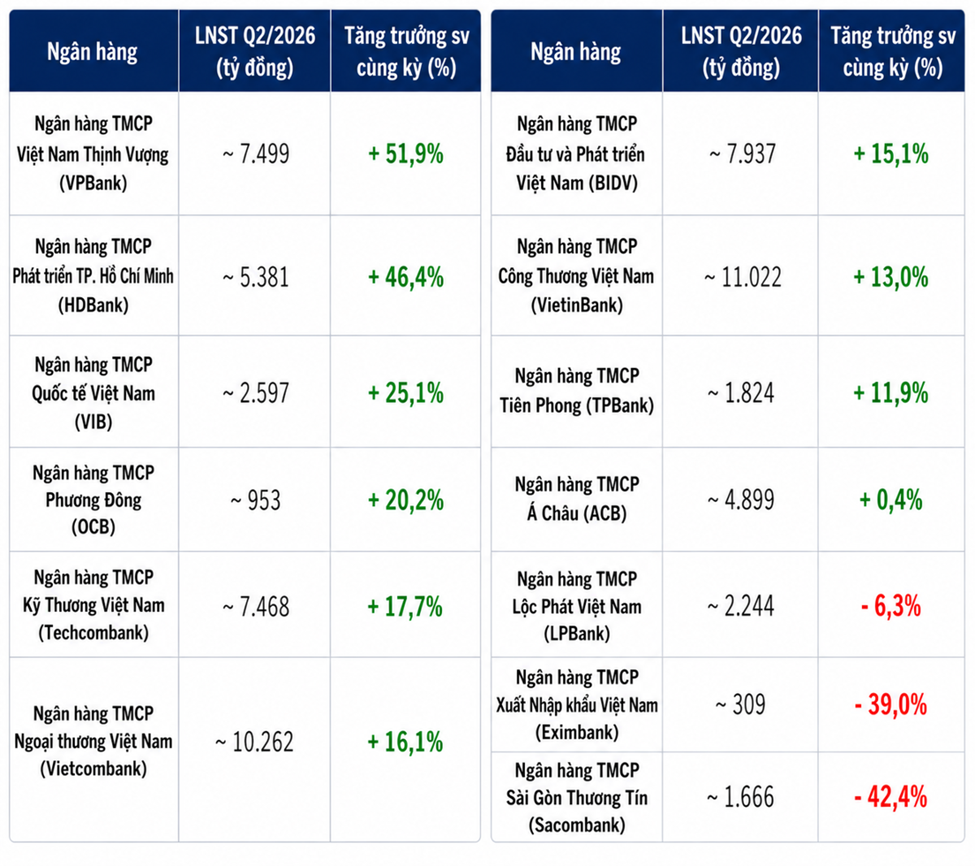Select Vietcombank profit value 10.262

point(254,742)
